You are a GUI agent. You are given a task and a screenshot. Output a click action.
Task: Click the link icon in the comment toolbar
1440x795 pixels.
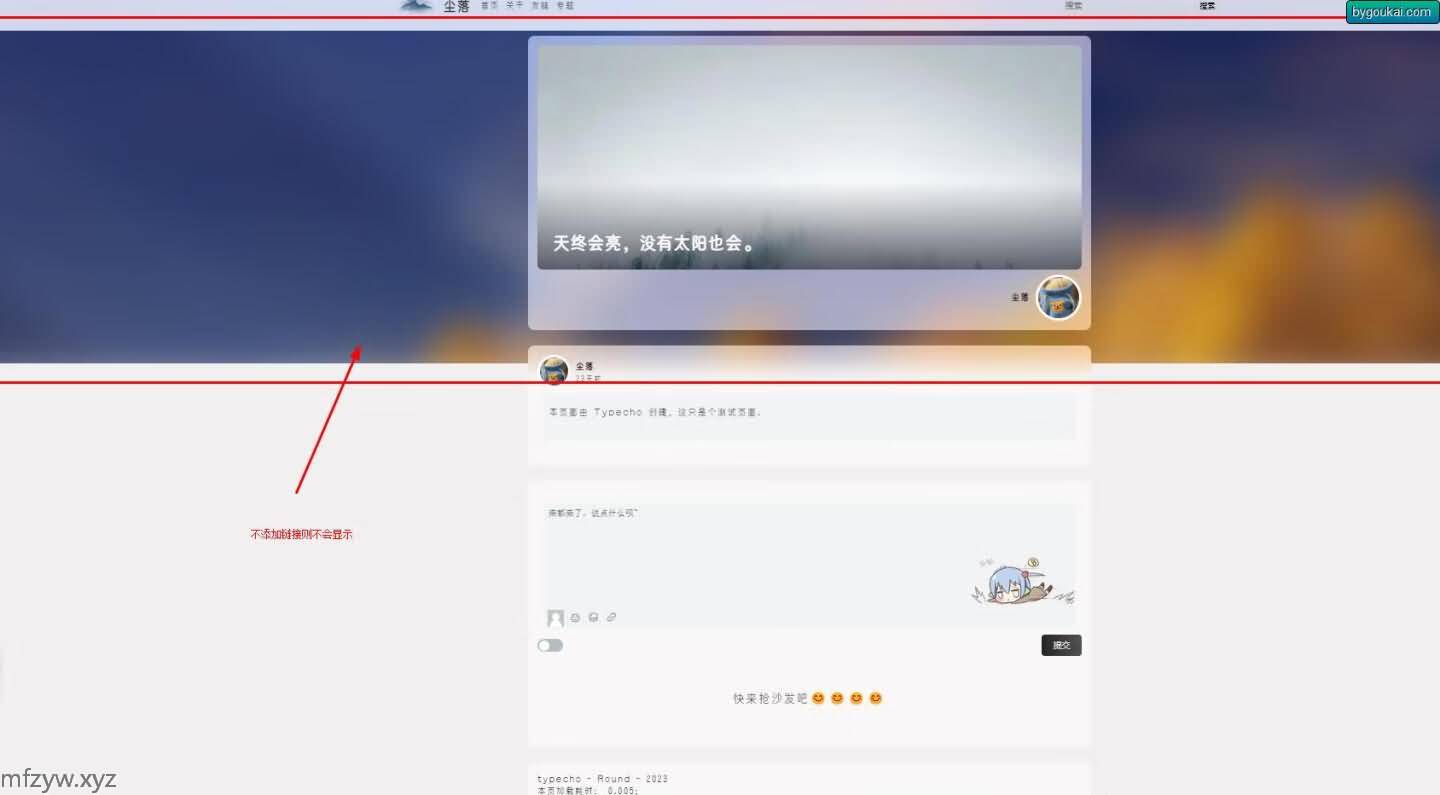(611, 618)
